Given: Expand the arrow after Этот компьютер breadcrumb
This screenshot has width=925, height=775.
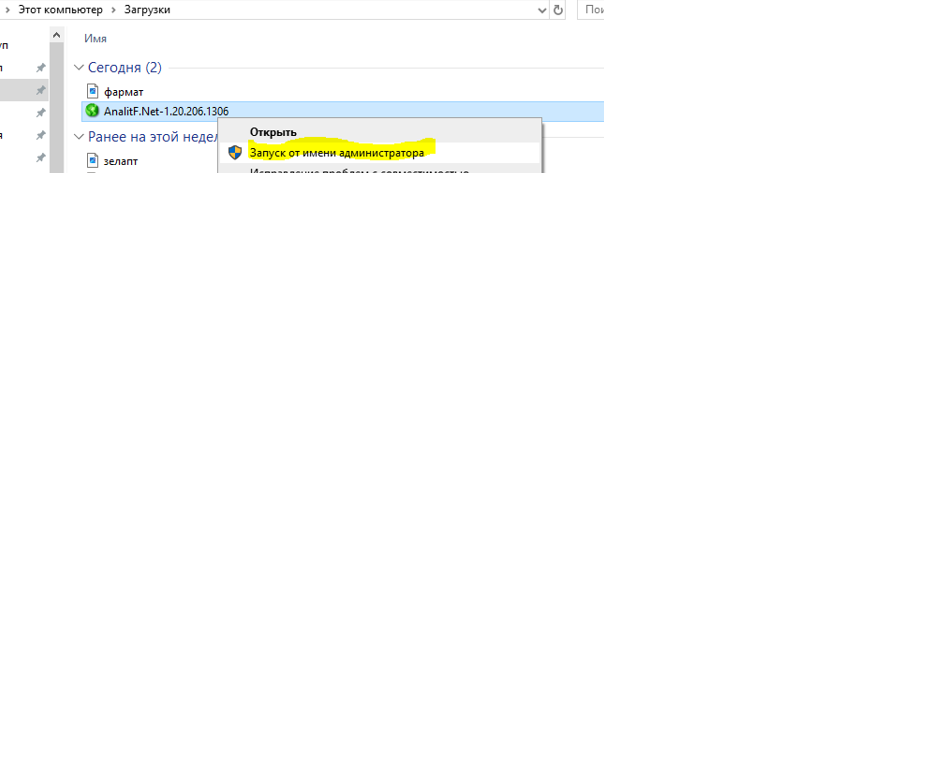Looking at the screenshot, I should point(113,10).
